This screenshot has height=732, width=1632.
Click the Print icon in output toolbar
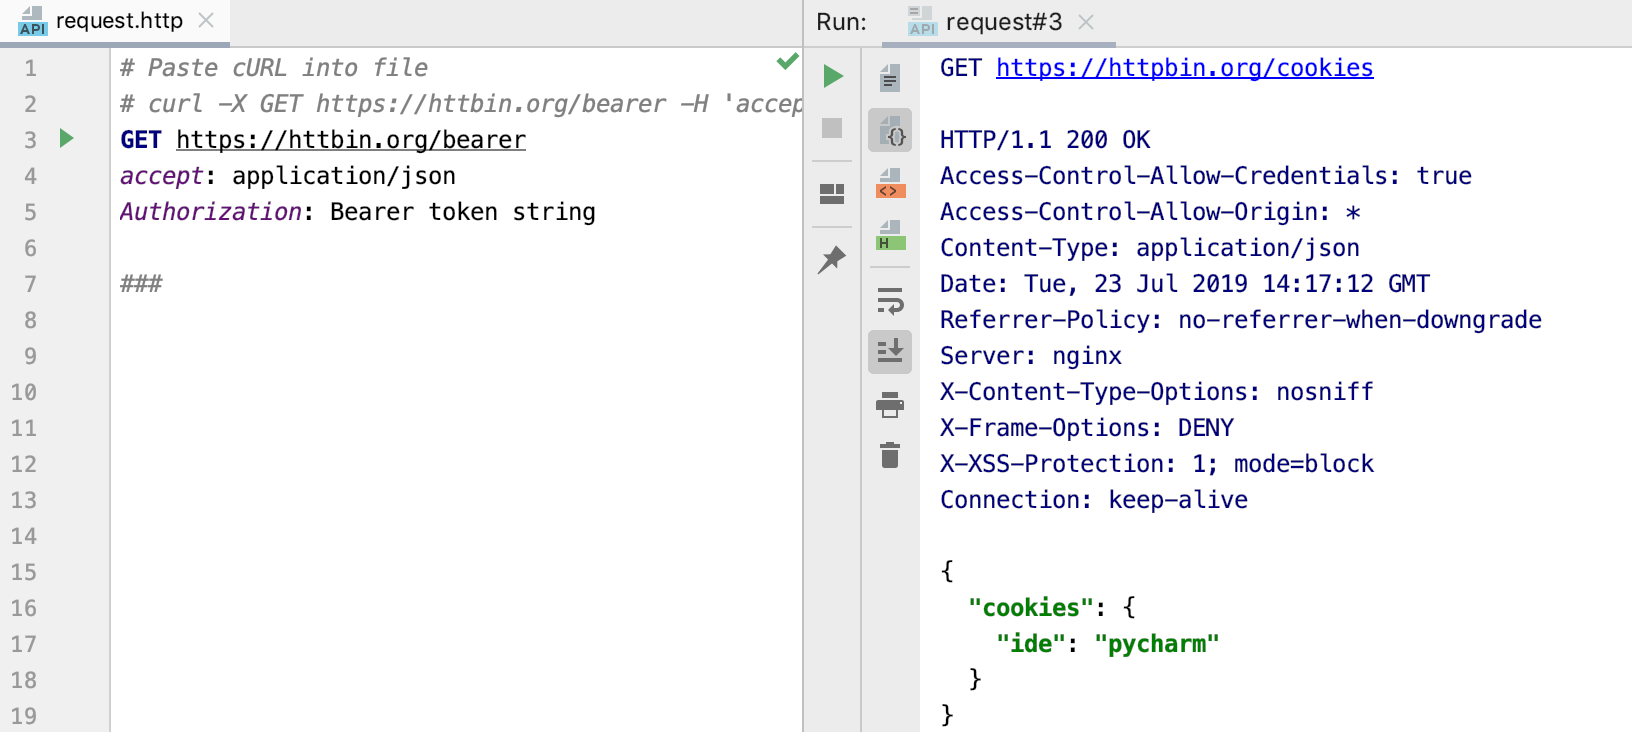tap(890, 405)
